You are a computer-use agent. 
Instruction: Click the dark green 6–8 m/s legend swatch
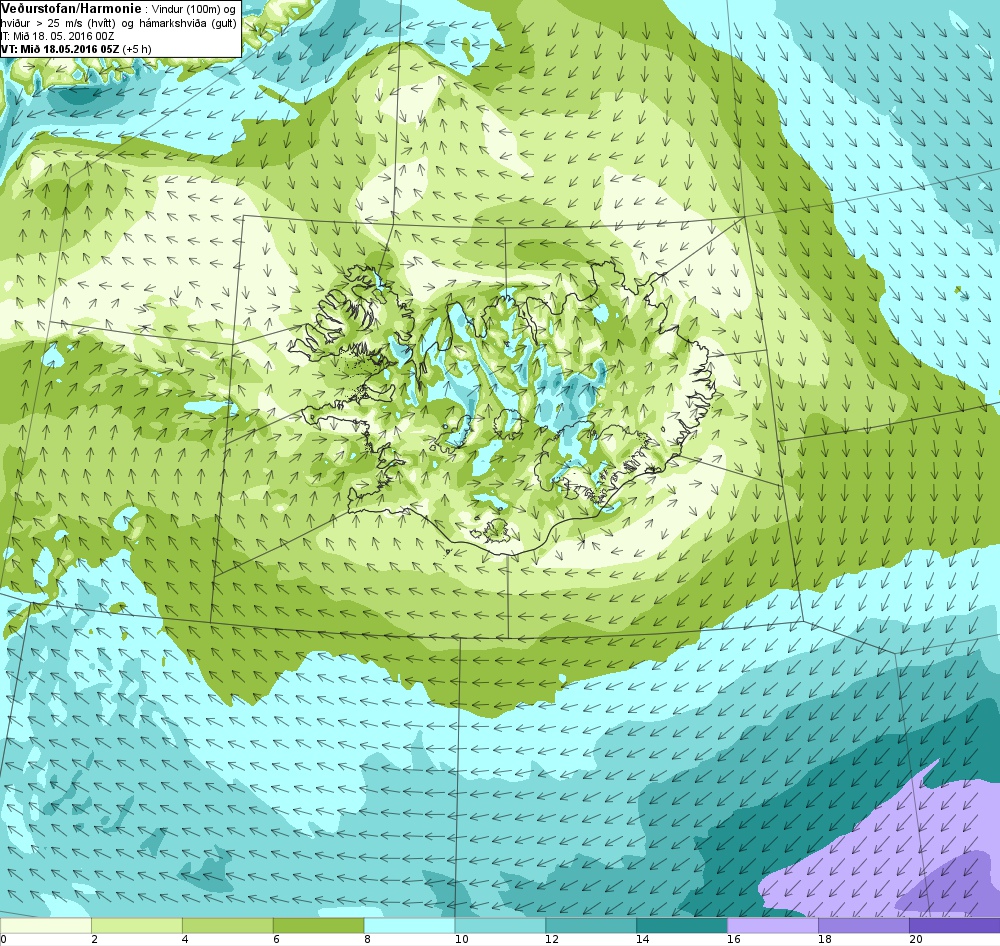click(318, 925)
